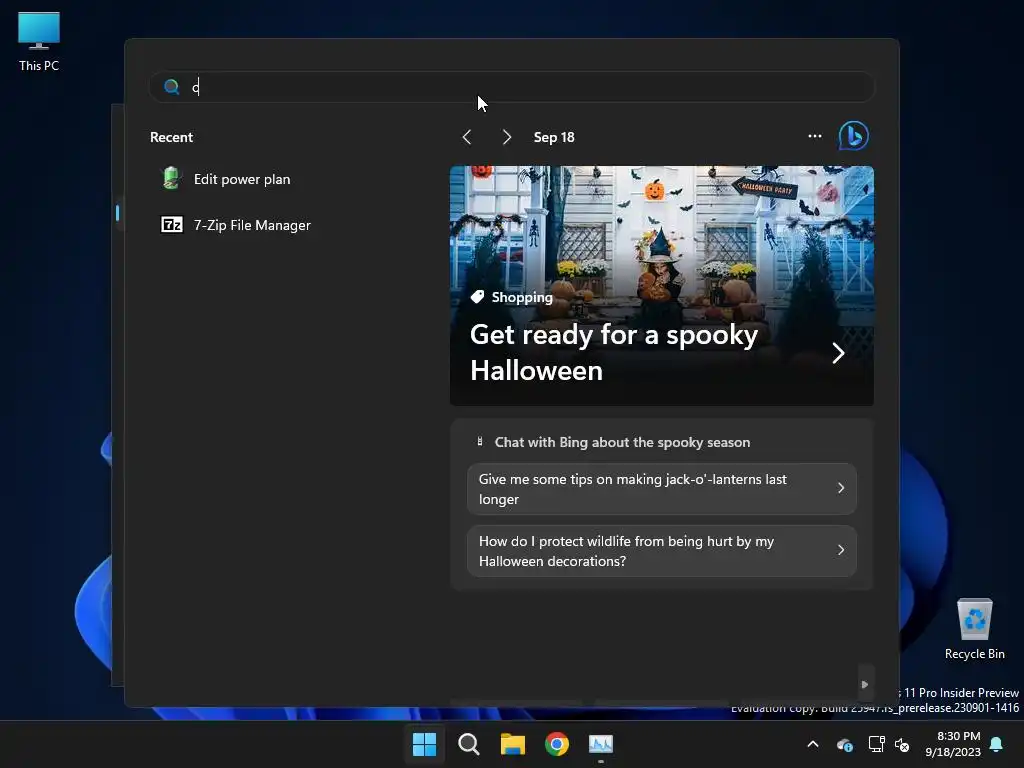Click the magnifier icon in the search box
The height and width of the screenshot is (768, 1024).
(x=172, y=87)
